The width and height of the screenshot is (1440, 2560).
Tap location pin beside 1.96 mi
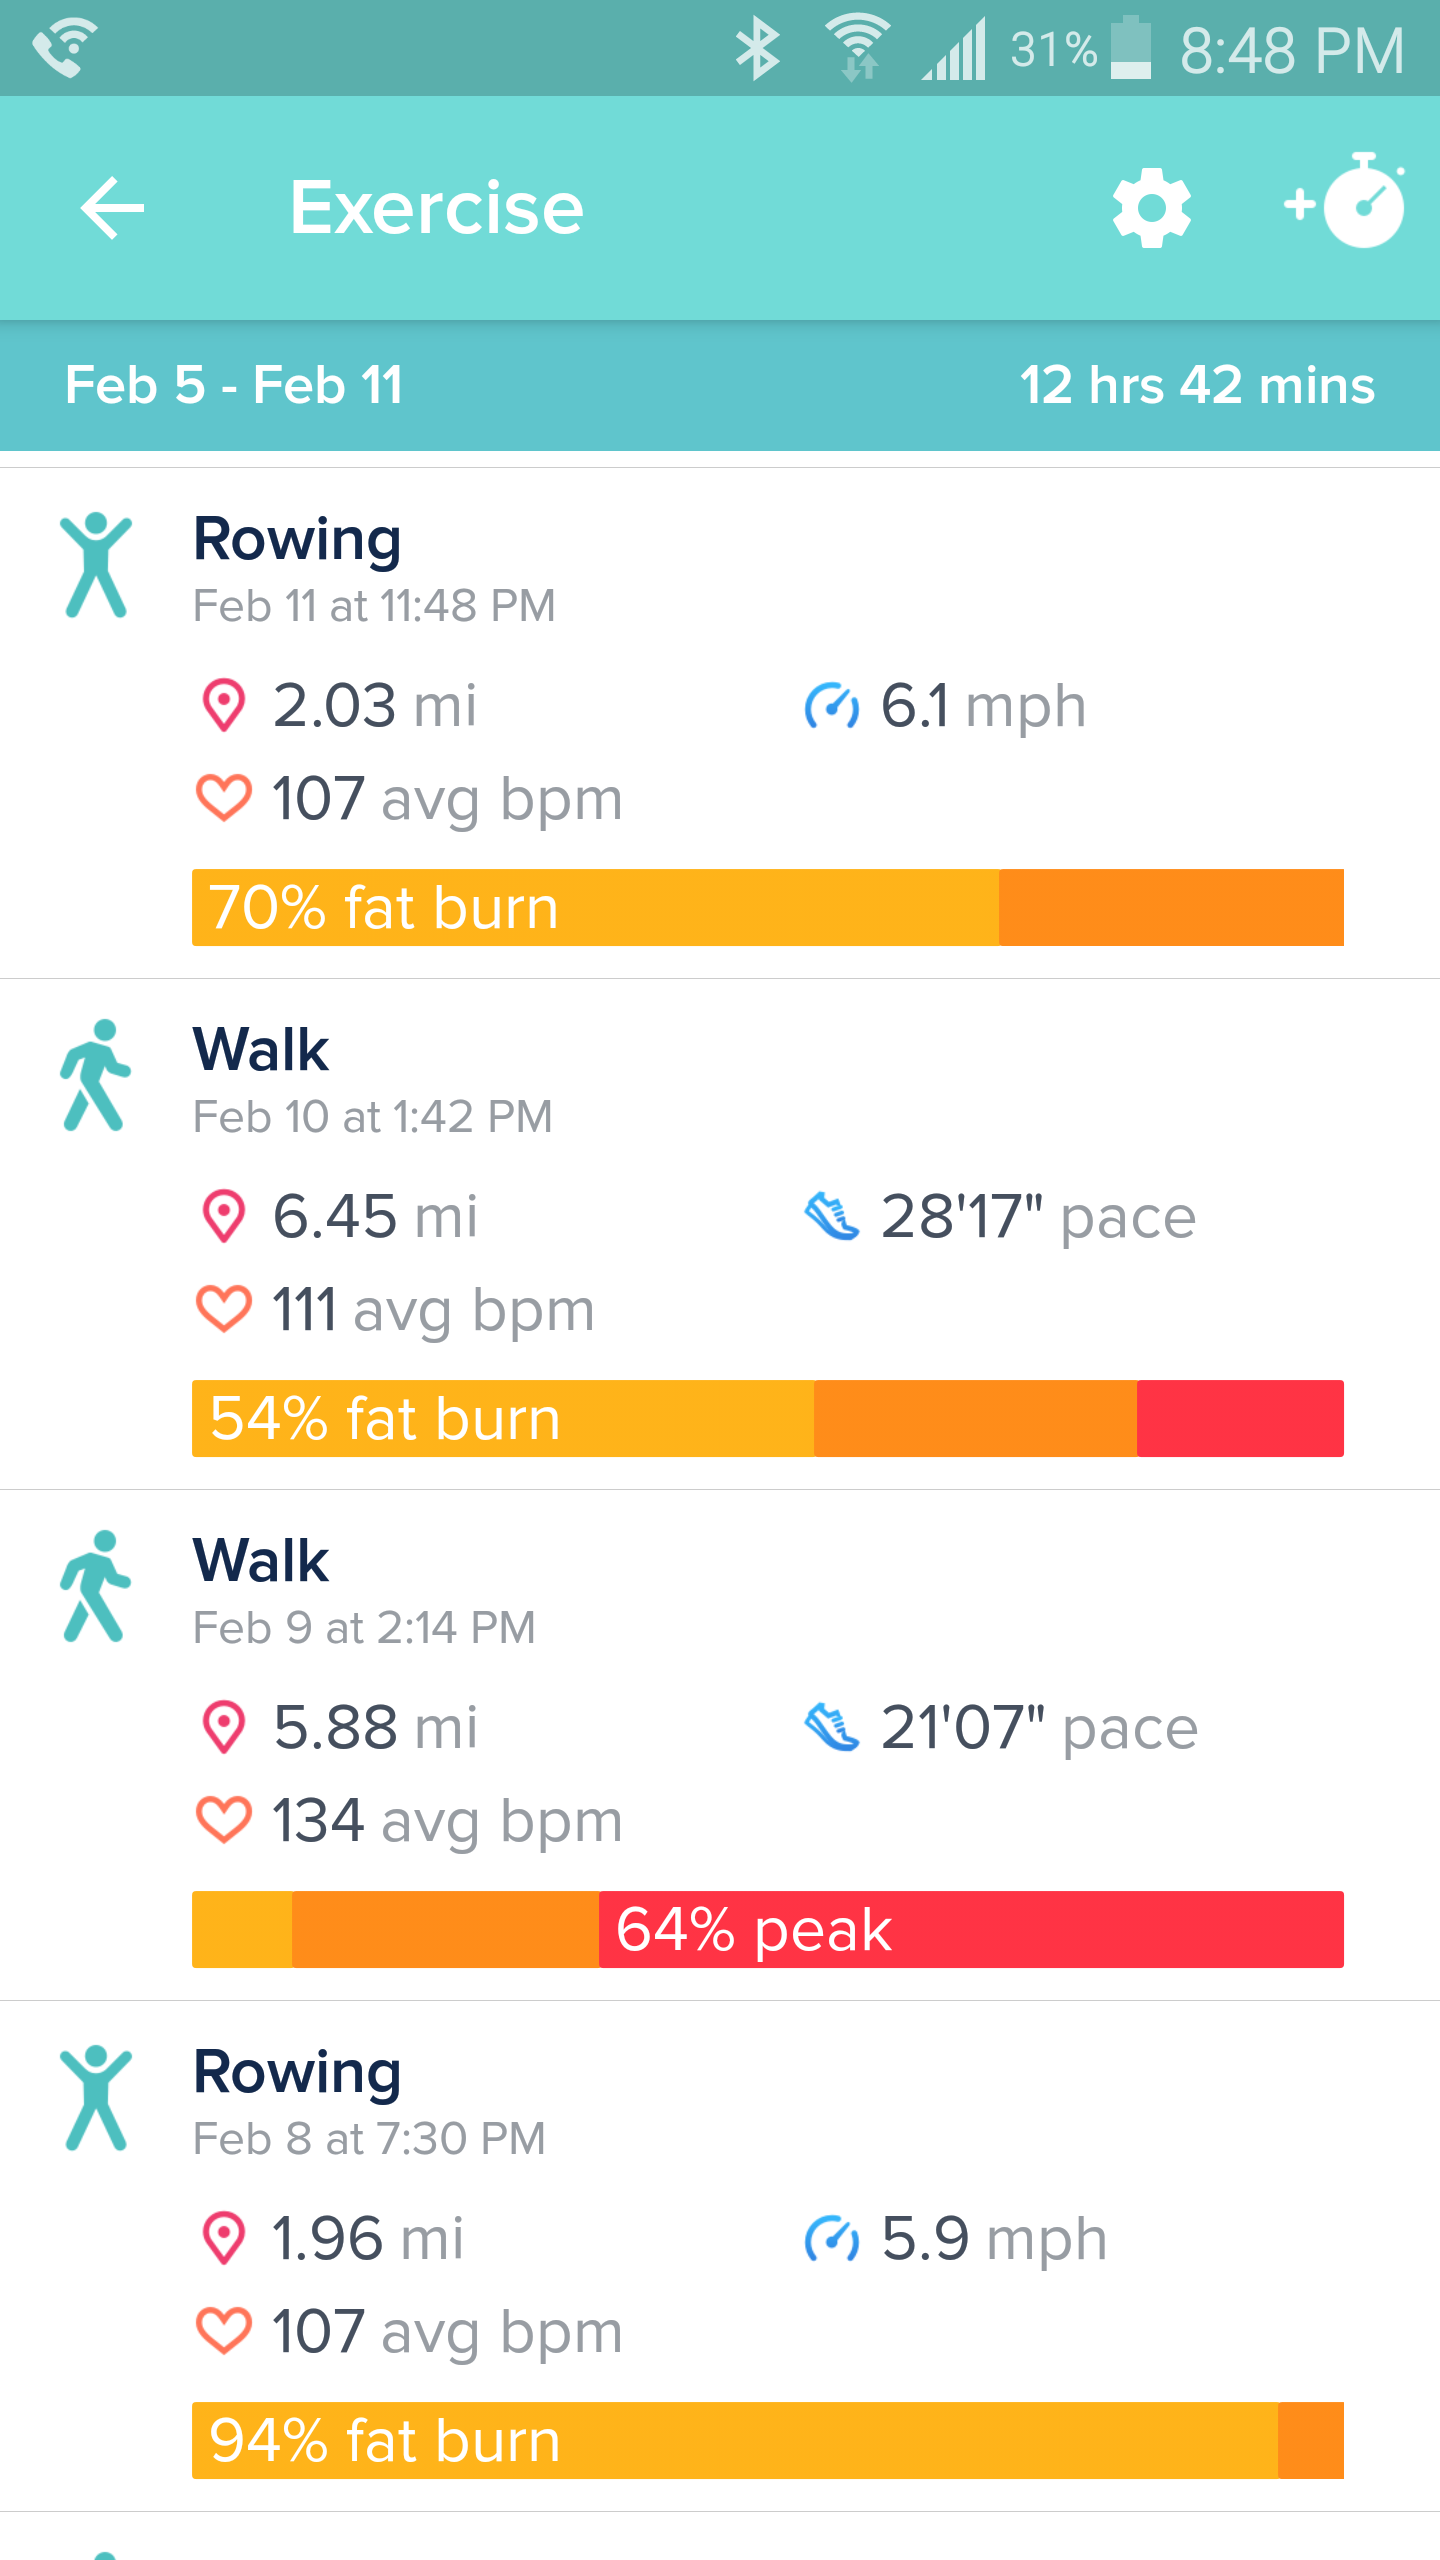[224, 2238]
